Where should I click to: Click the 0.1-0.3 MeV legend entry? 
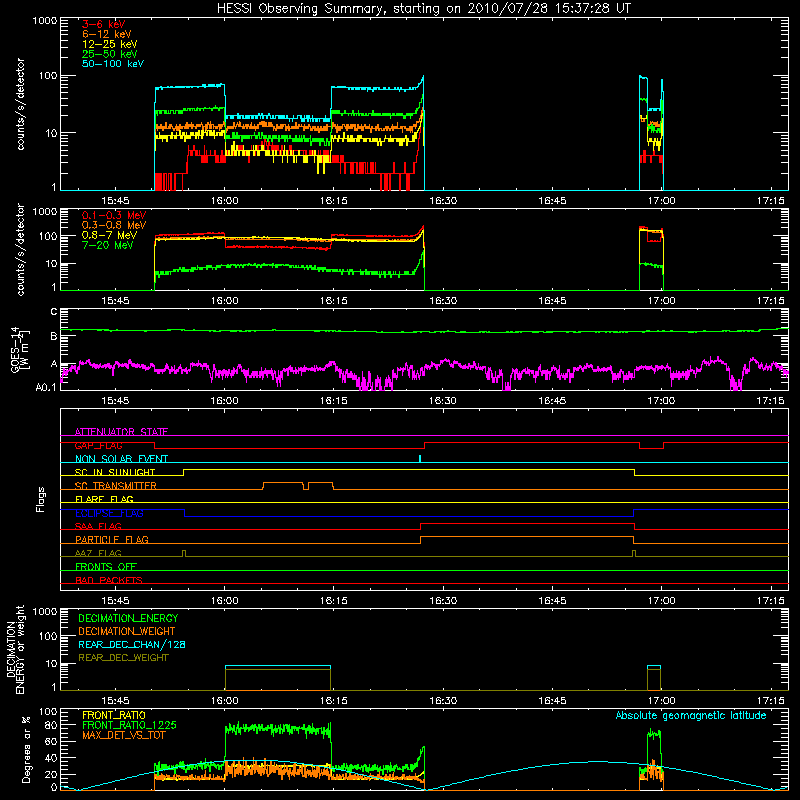114,215
